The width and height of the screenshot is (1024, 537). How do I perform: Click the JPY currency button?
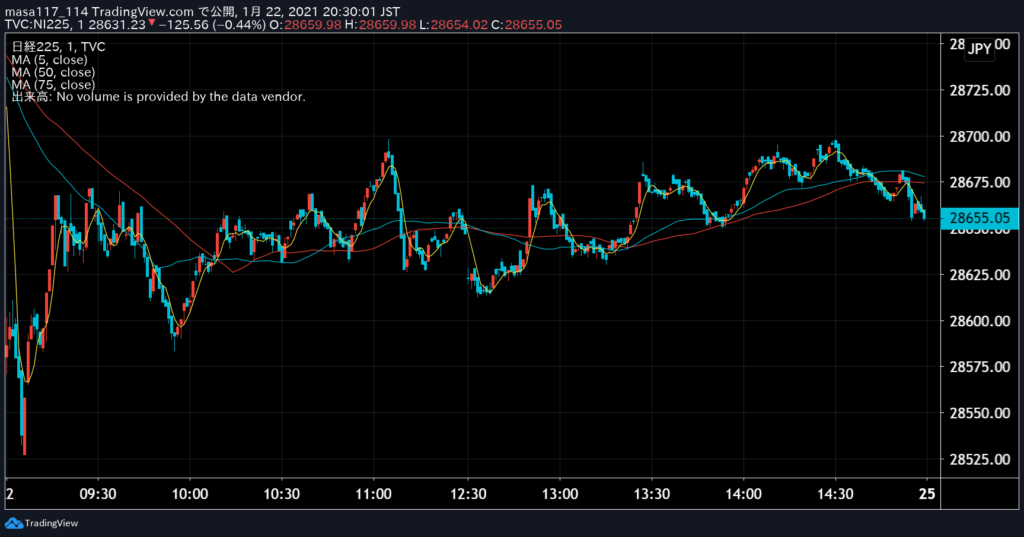pos(980,49)
